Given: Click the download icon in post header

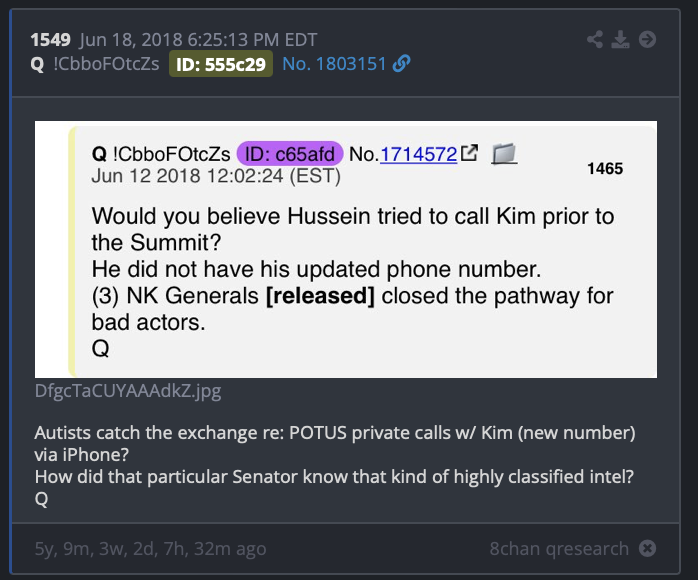Looking at the screenshot, I should click(x=621, y=40).
